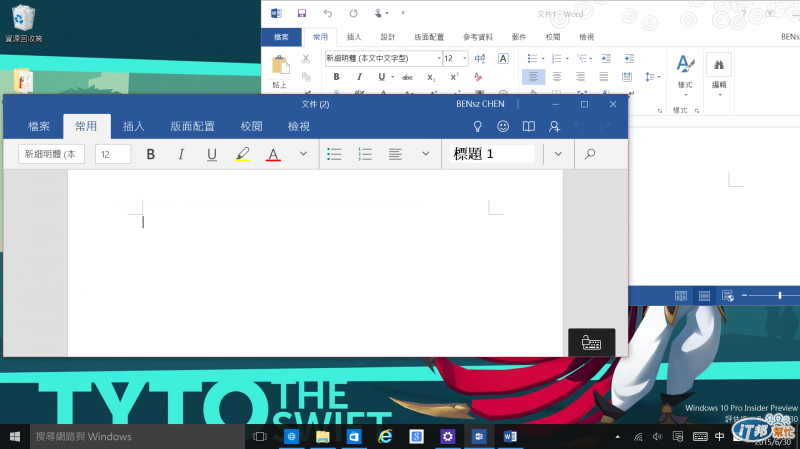Toggle Bold in the 文件1 - Word ribbon
This screenshot has height=449, width=800.
336,77
